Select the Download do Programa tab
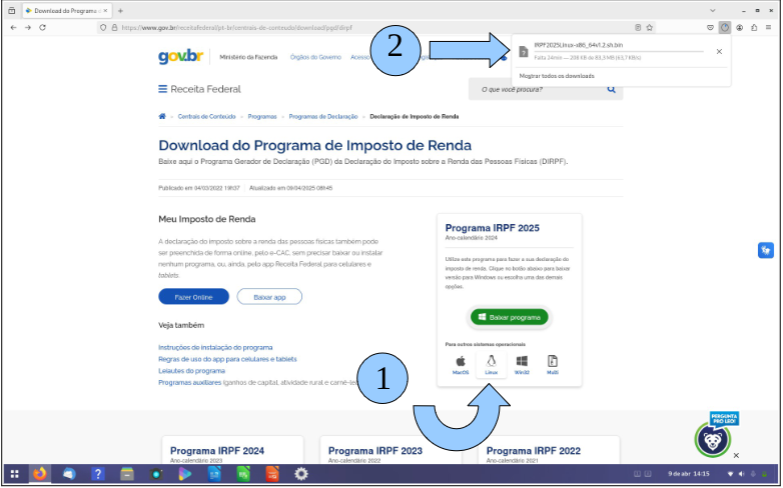Screen dimensions: 783x488 (x=67, y=10)
